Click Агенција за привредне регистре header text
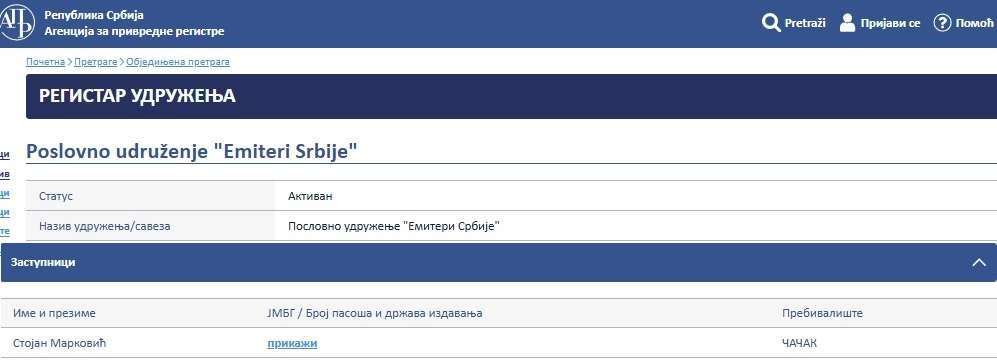 coord(134,31)
